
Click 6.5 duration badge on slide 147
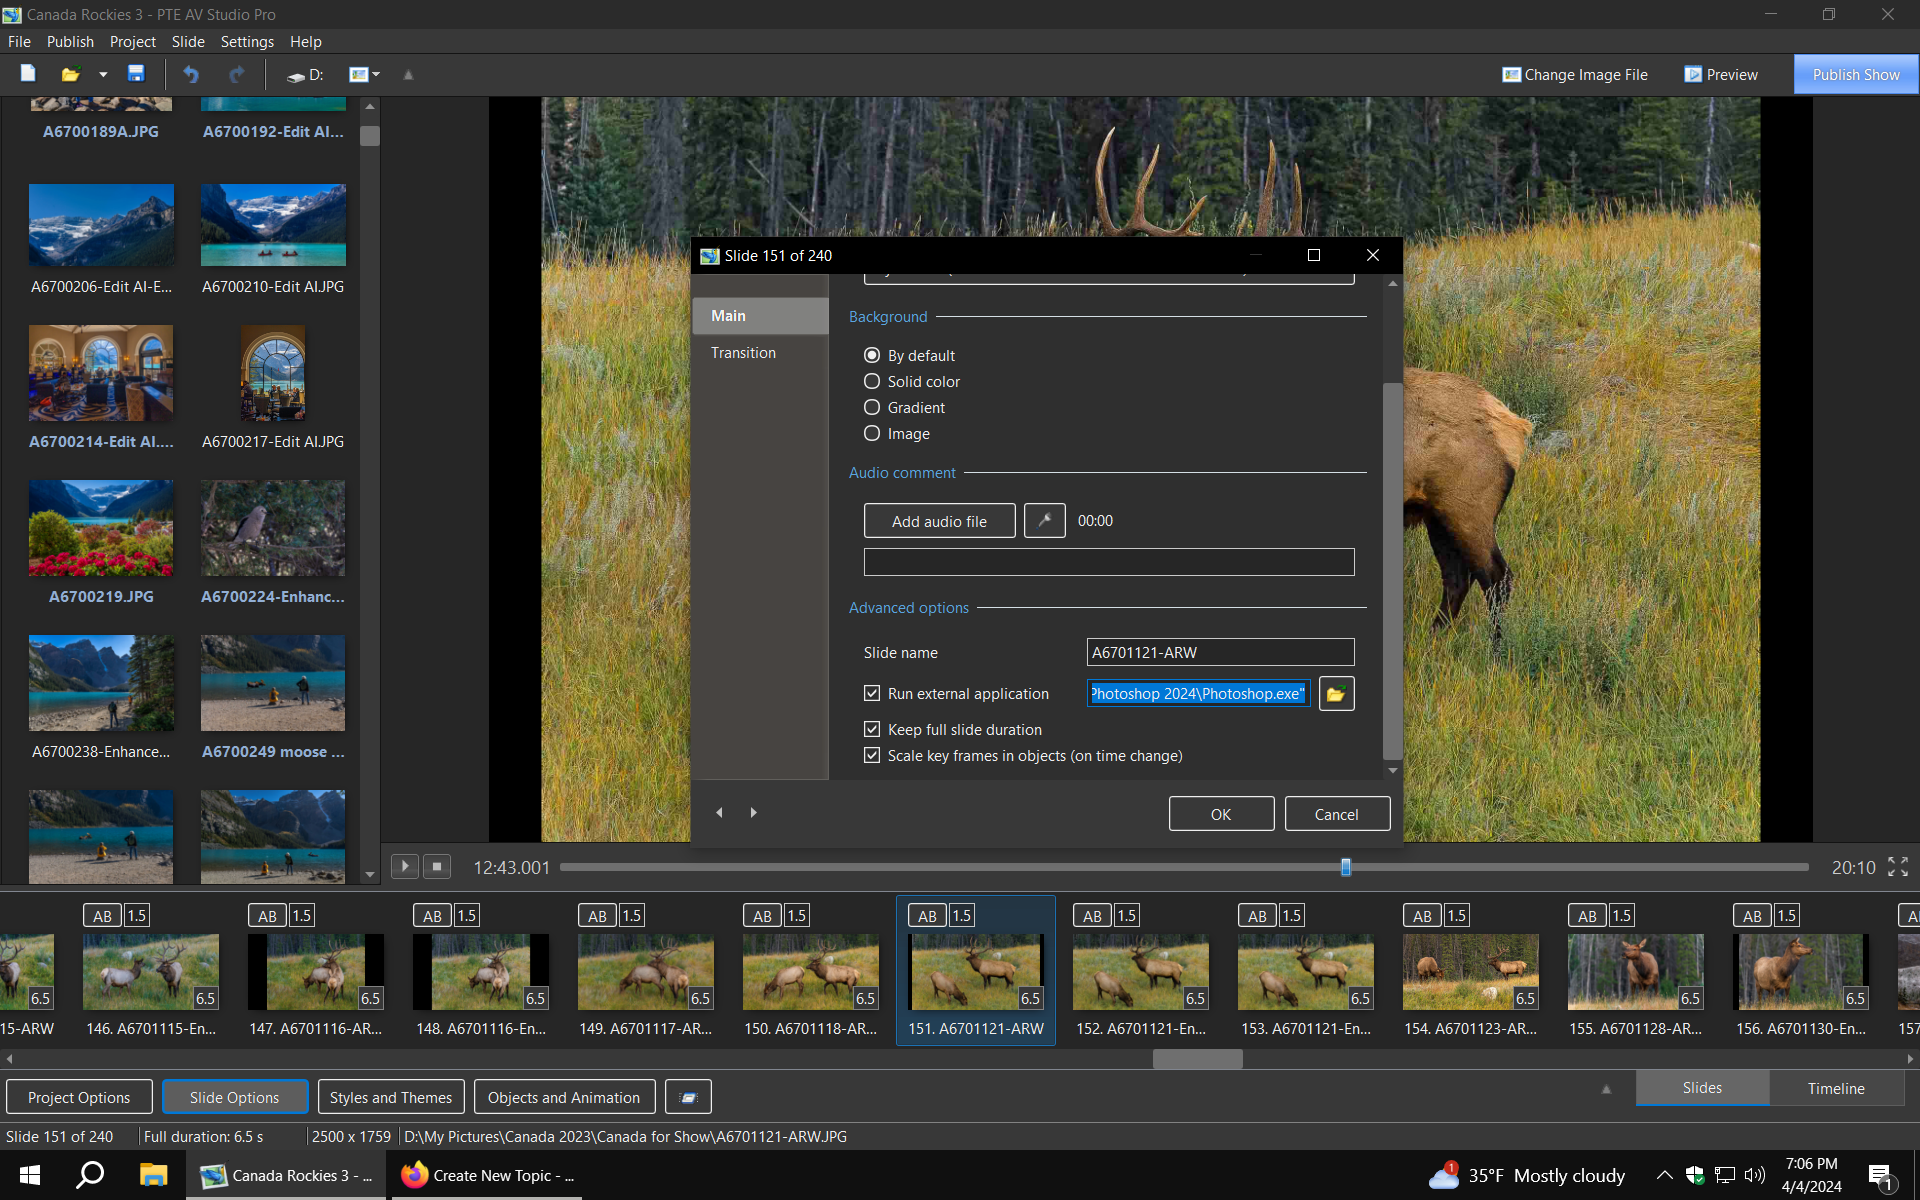pyautogui.click(x=370, y=998)
